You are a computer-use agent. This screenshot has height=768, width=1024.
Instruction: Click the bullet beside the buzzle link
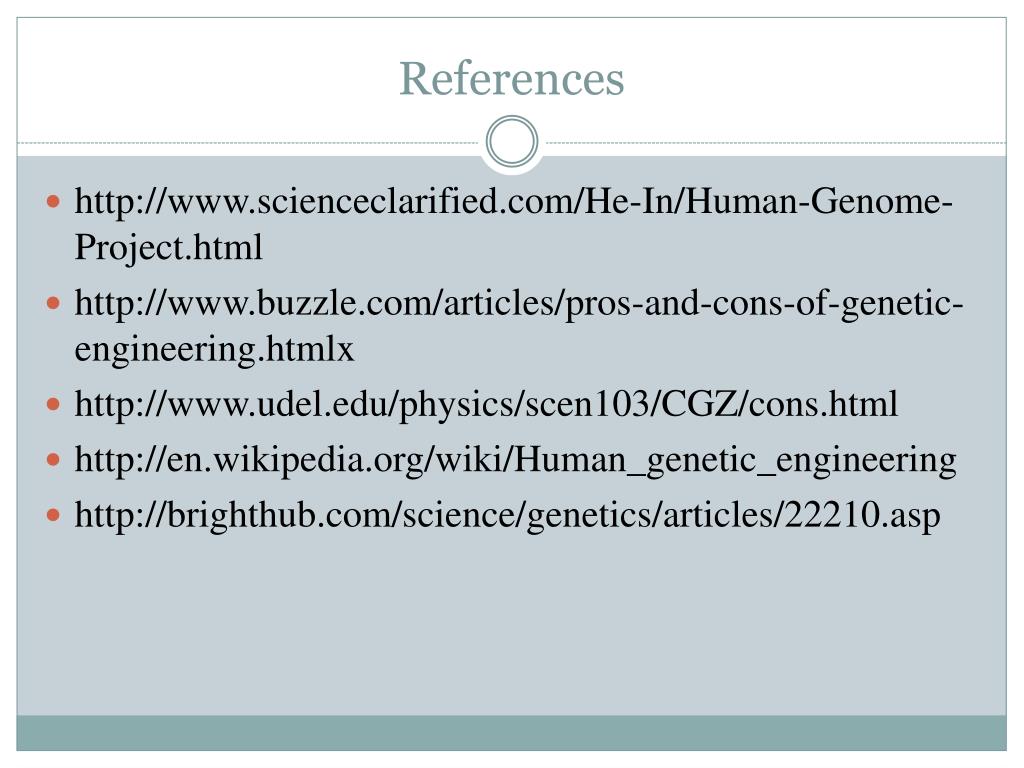pyautogui.click(x=54, y=303)
